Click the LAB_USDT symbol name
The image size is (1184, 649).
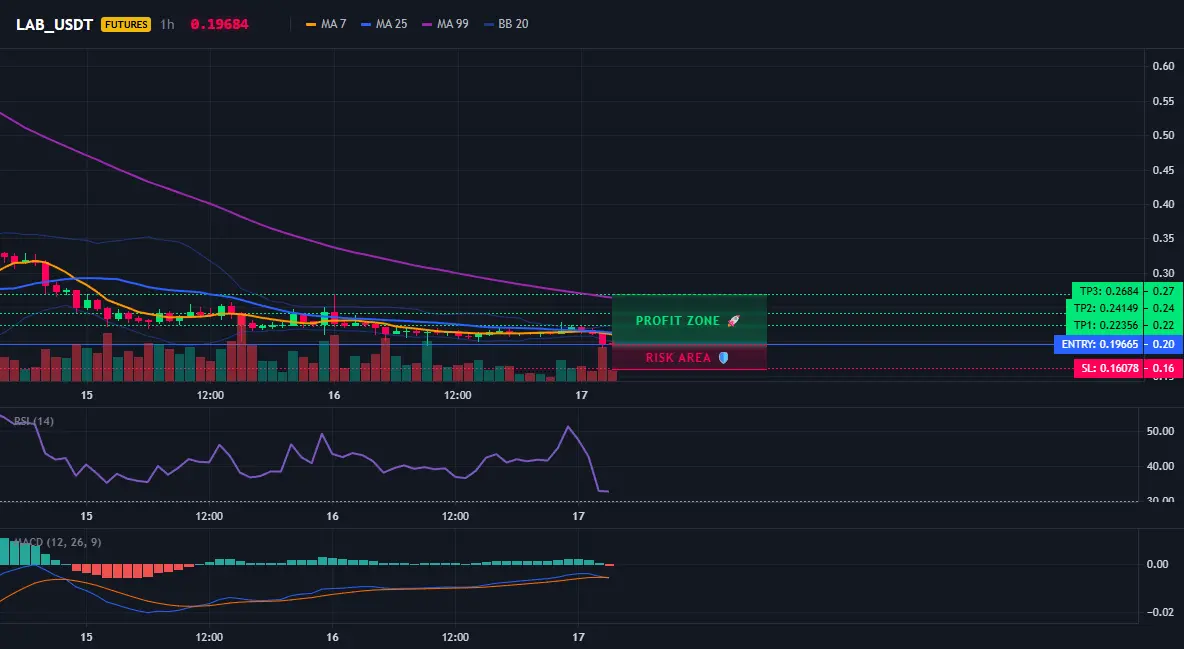(54, 24)
